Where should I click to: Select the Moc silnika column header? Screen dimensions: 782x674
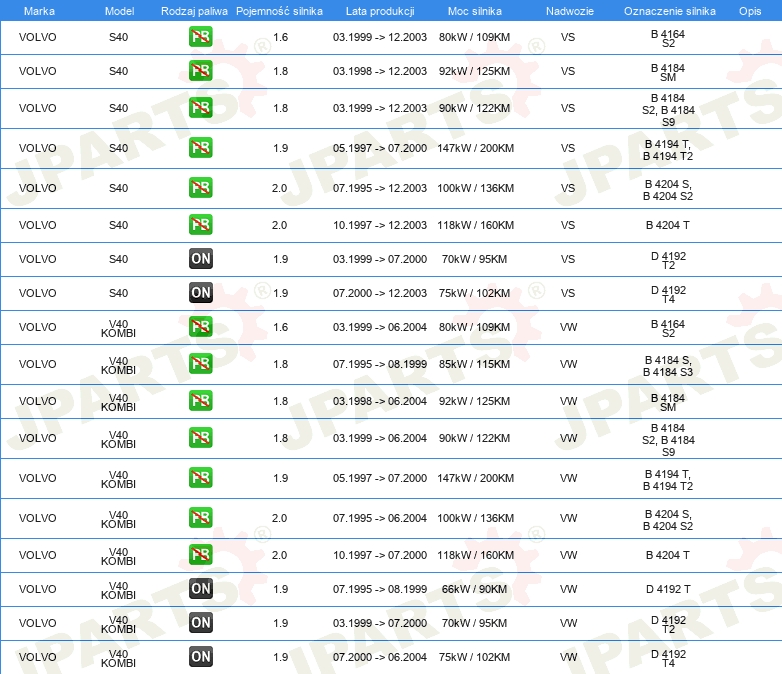[x=475, y=10]
